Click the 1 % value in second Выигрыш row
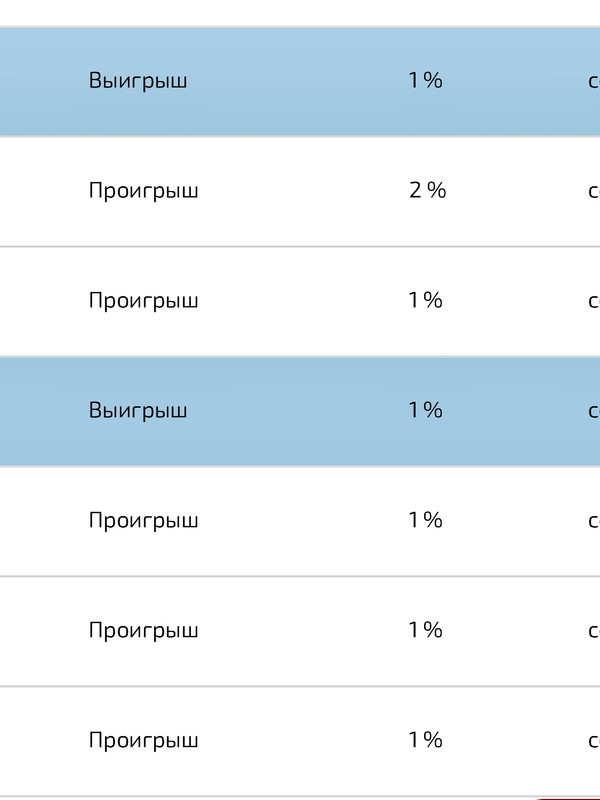The image size is (600, 800). coord(426,410)
